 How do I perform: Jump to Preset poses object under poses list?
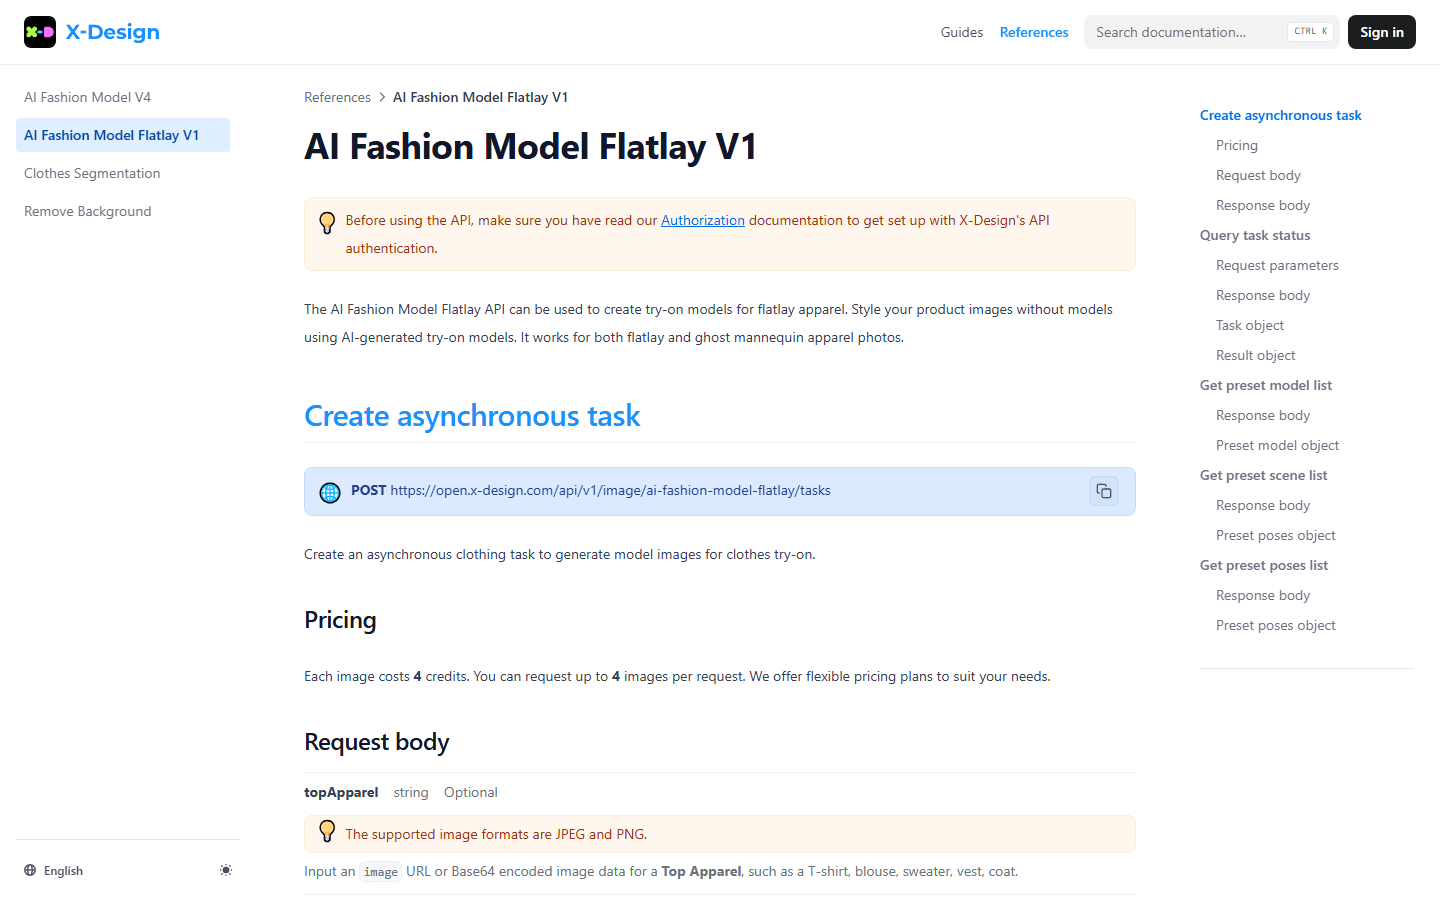pos(1276,625)
